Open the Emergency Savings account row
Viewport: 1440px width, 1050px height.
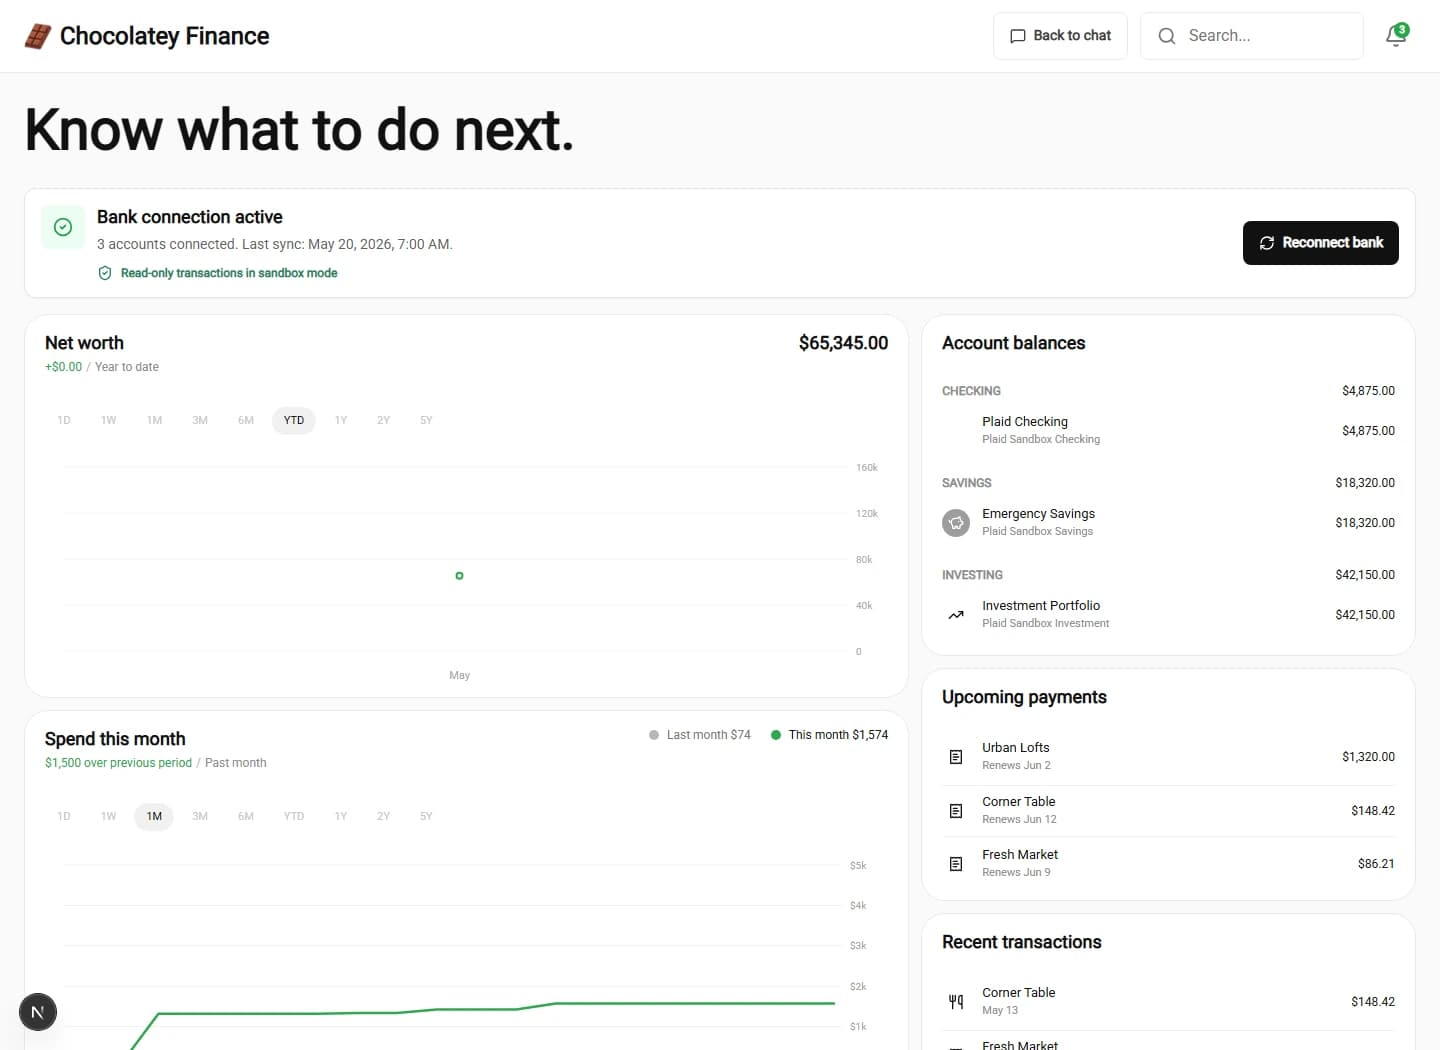pos(1168,522)
